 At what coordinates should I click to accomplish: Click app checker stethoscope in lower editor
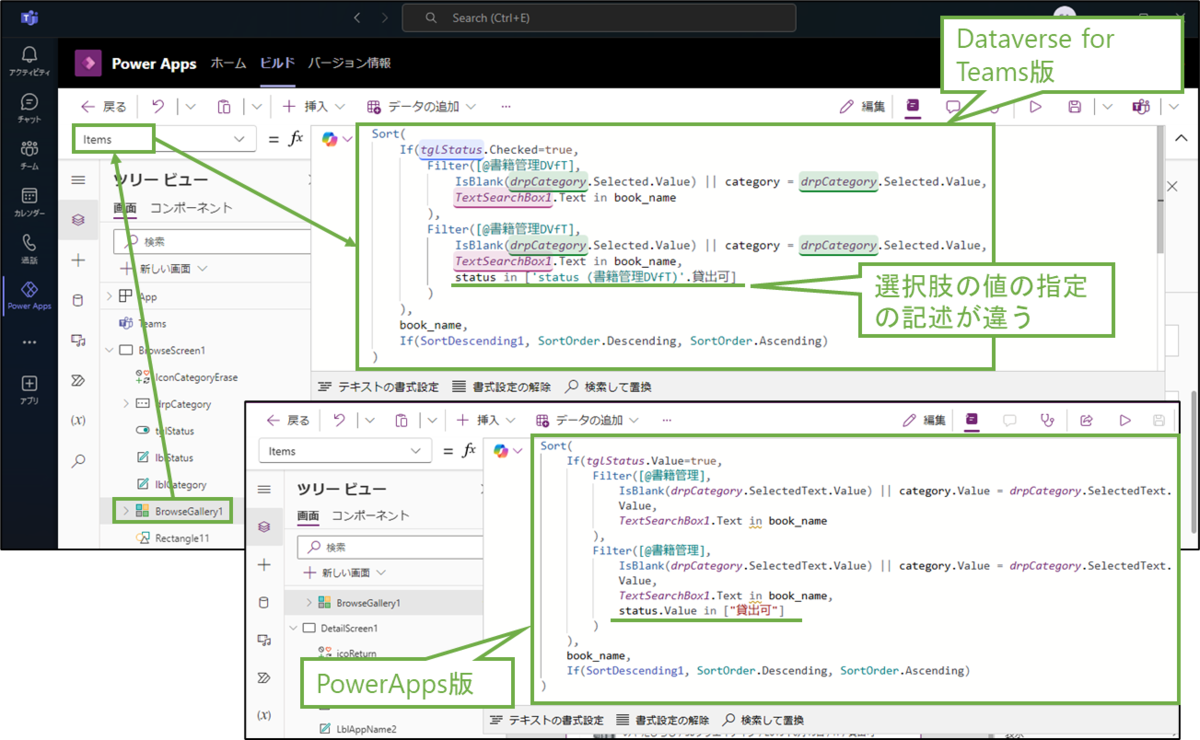[1047, 420]
